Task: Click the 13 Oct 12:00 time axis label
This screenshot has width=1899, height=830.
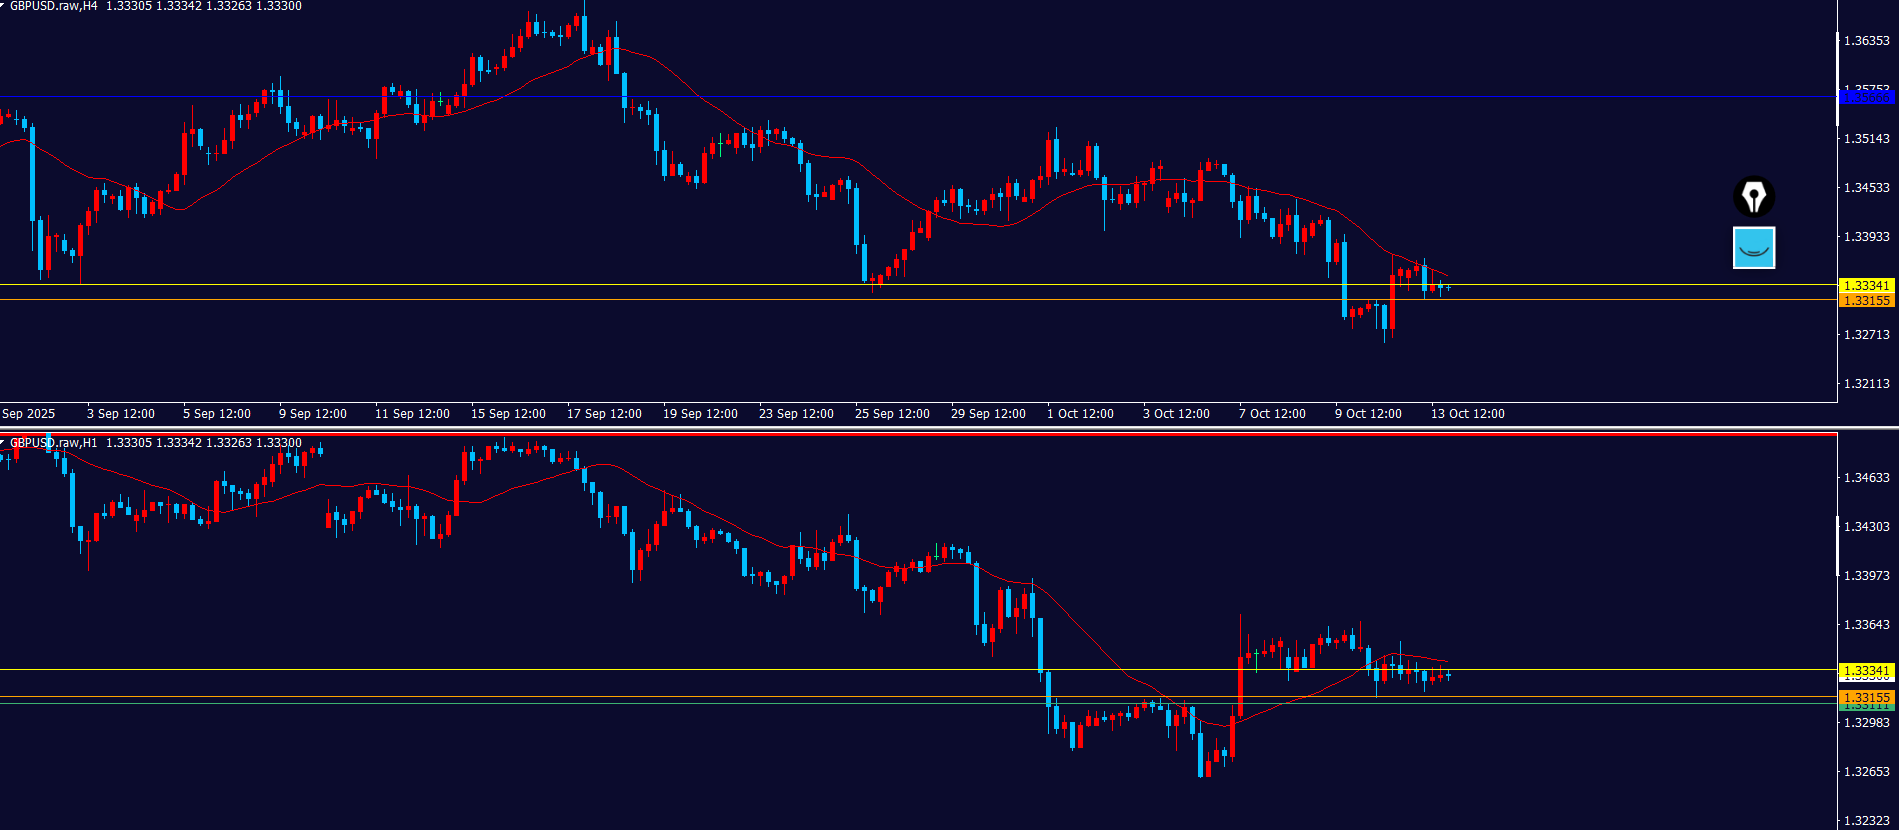Action: 1467,414
